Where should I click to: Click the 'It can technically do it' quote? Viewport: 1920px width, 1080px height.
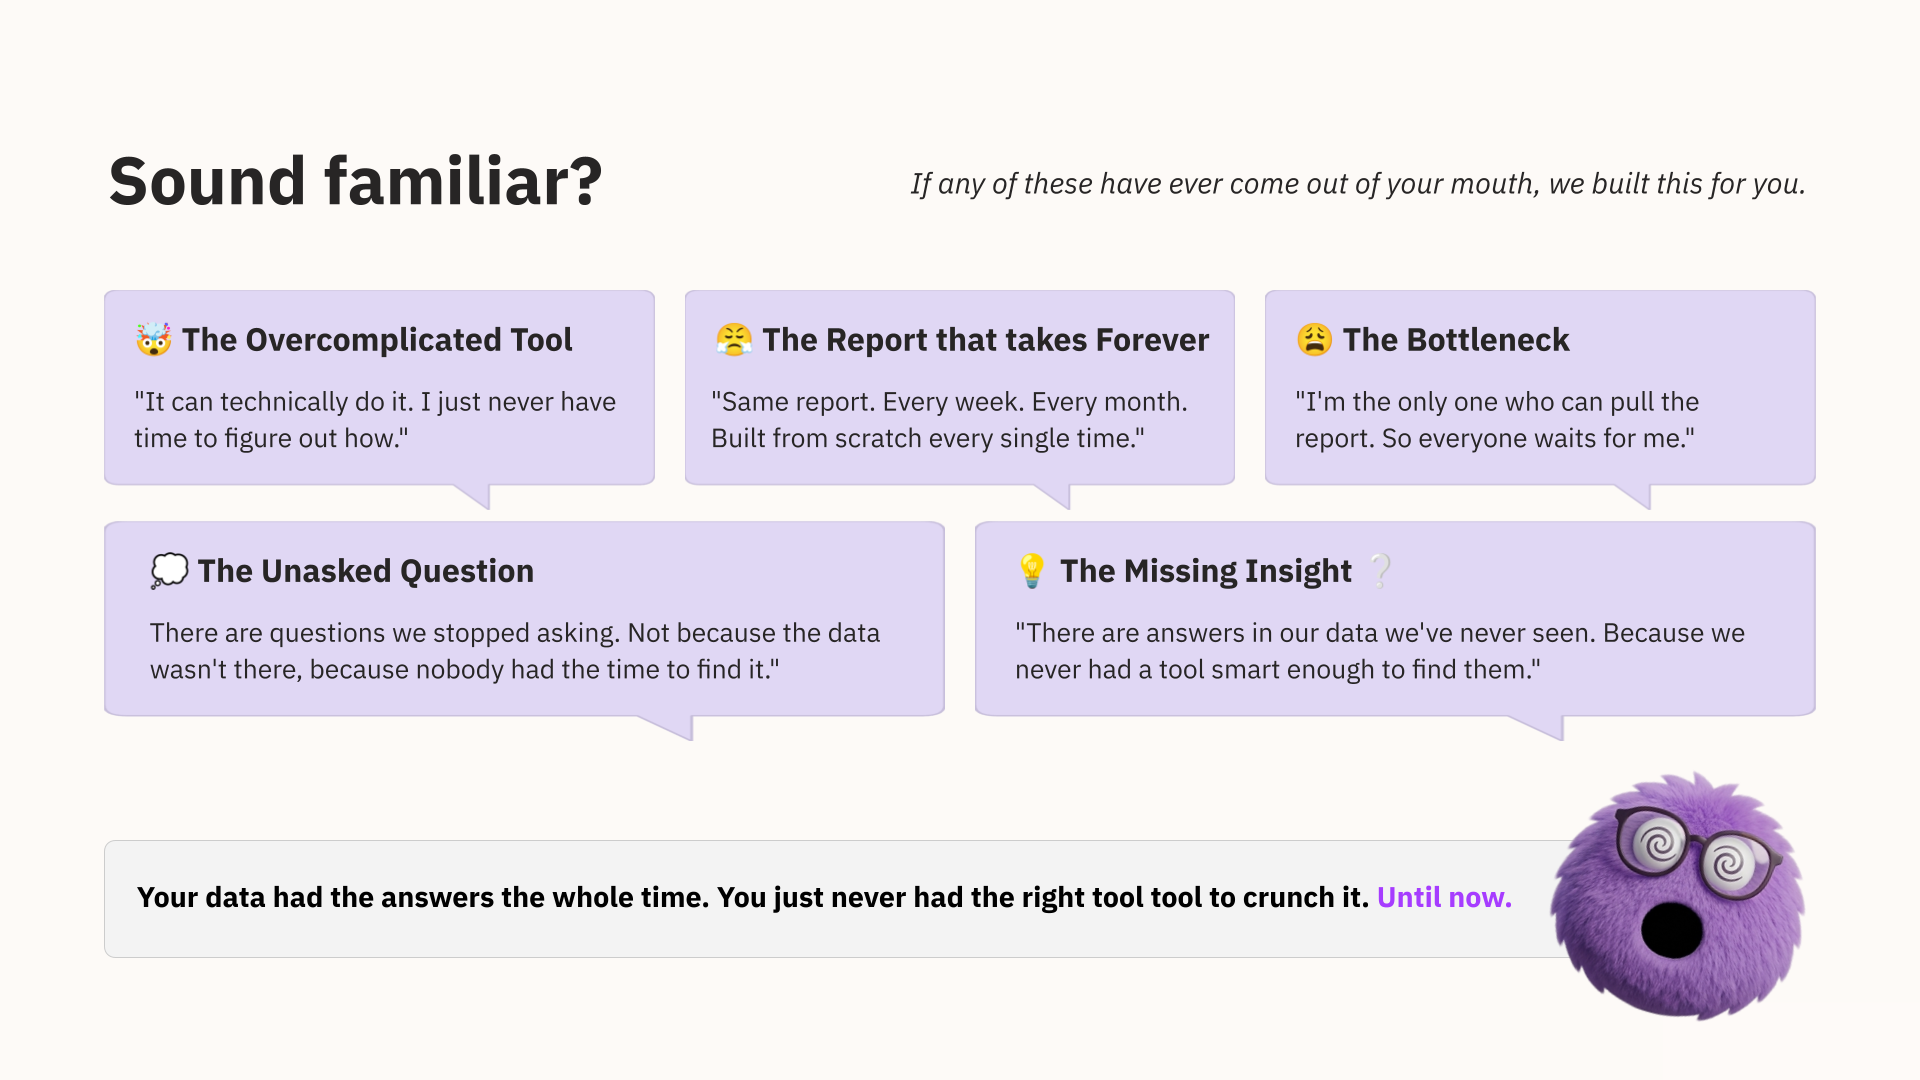point(375,420)
